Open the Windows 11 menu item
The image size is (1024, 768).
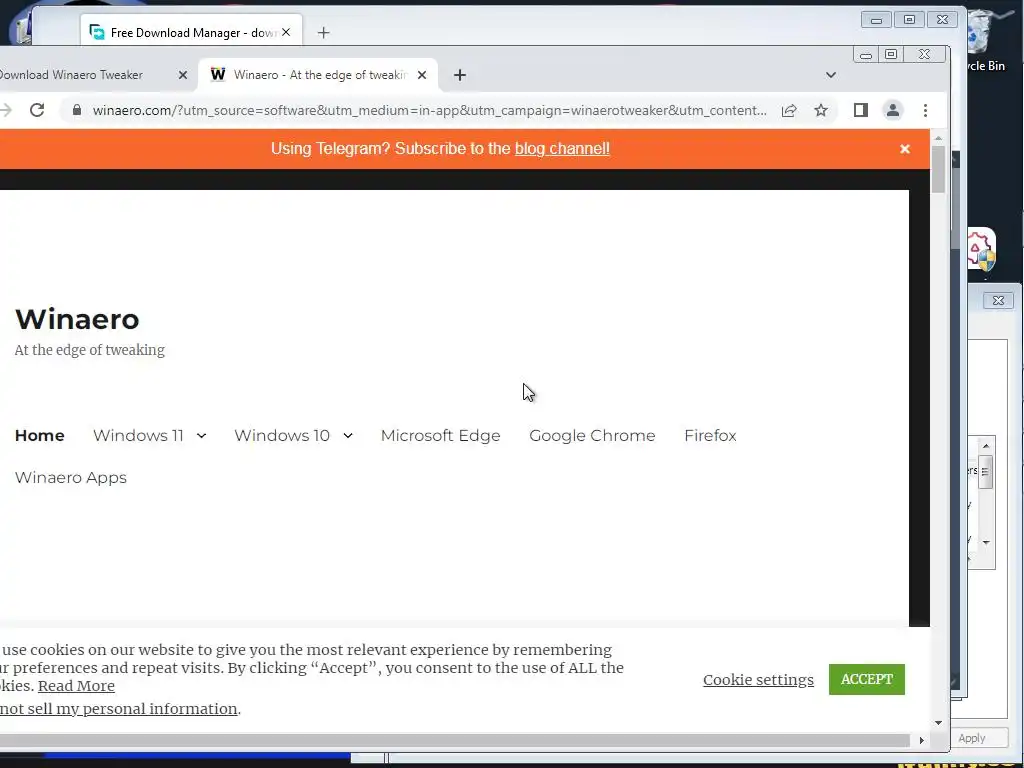tap(138, 436)
